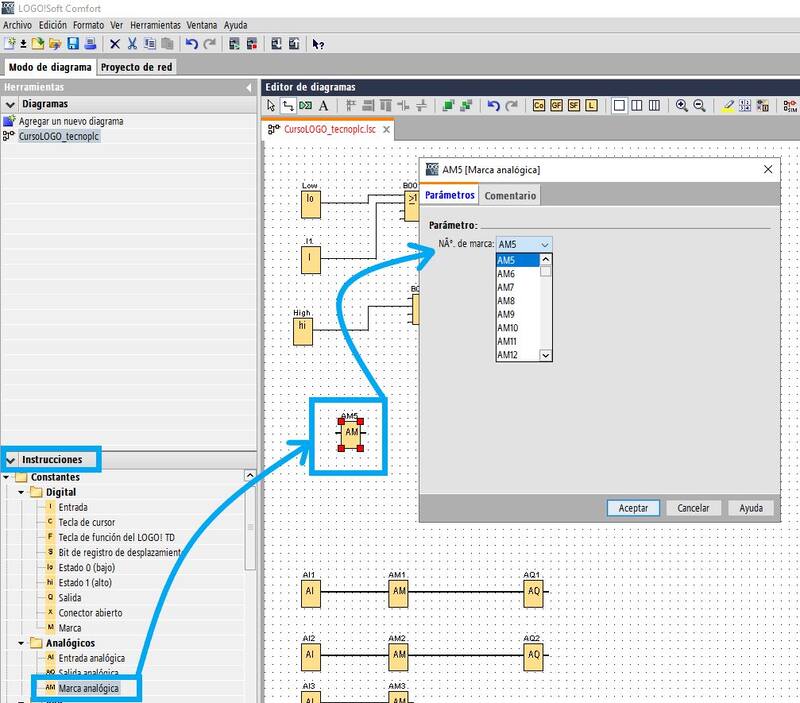Click the scissors Cut icon
The width and height of the screenshot is (800, 703).
pos(132,44)
